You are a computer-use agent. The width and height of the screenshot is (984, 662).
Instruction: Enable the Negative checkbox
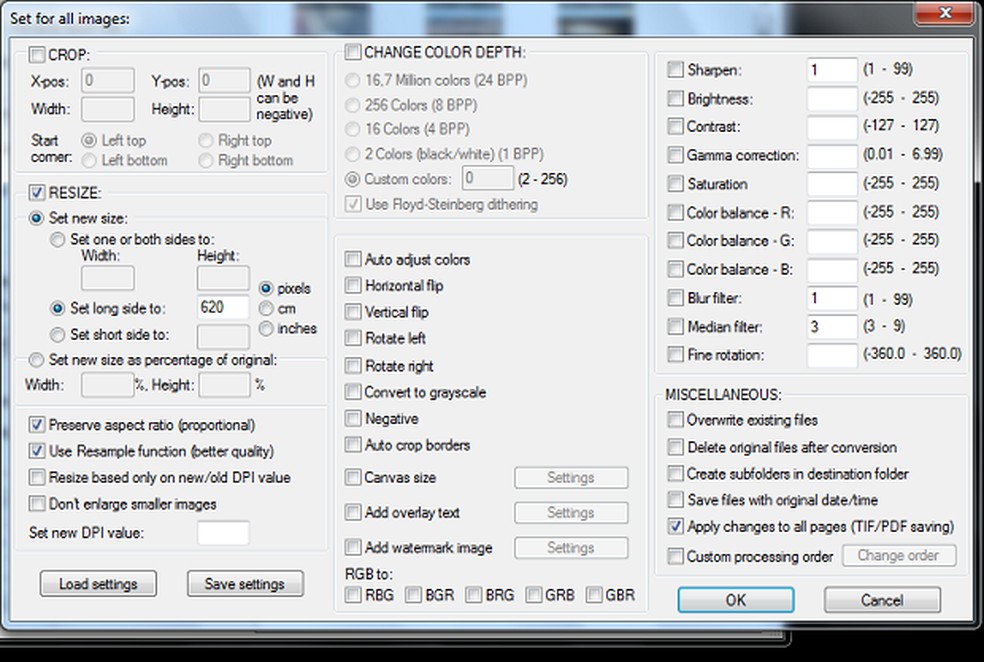point(353,419)
